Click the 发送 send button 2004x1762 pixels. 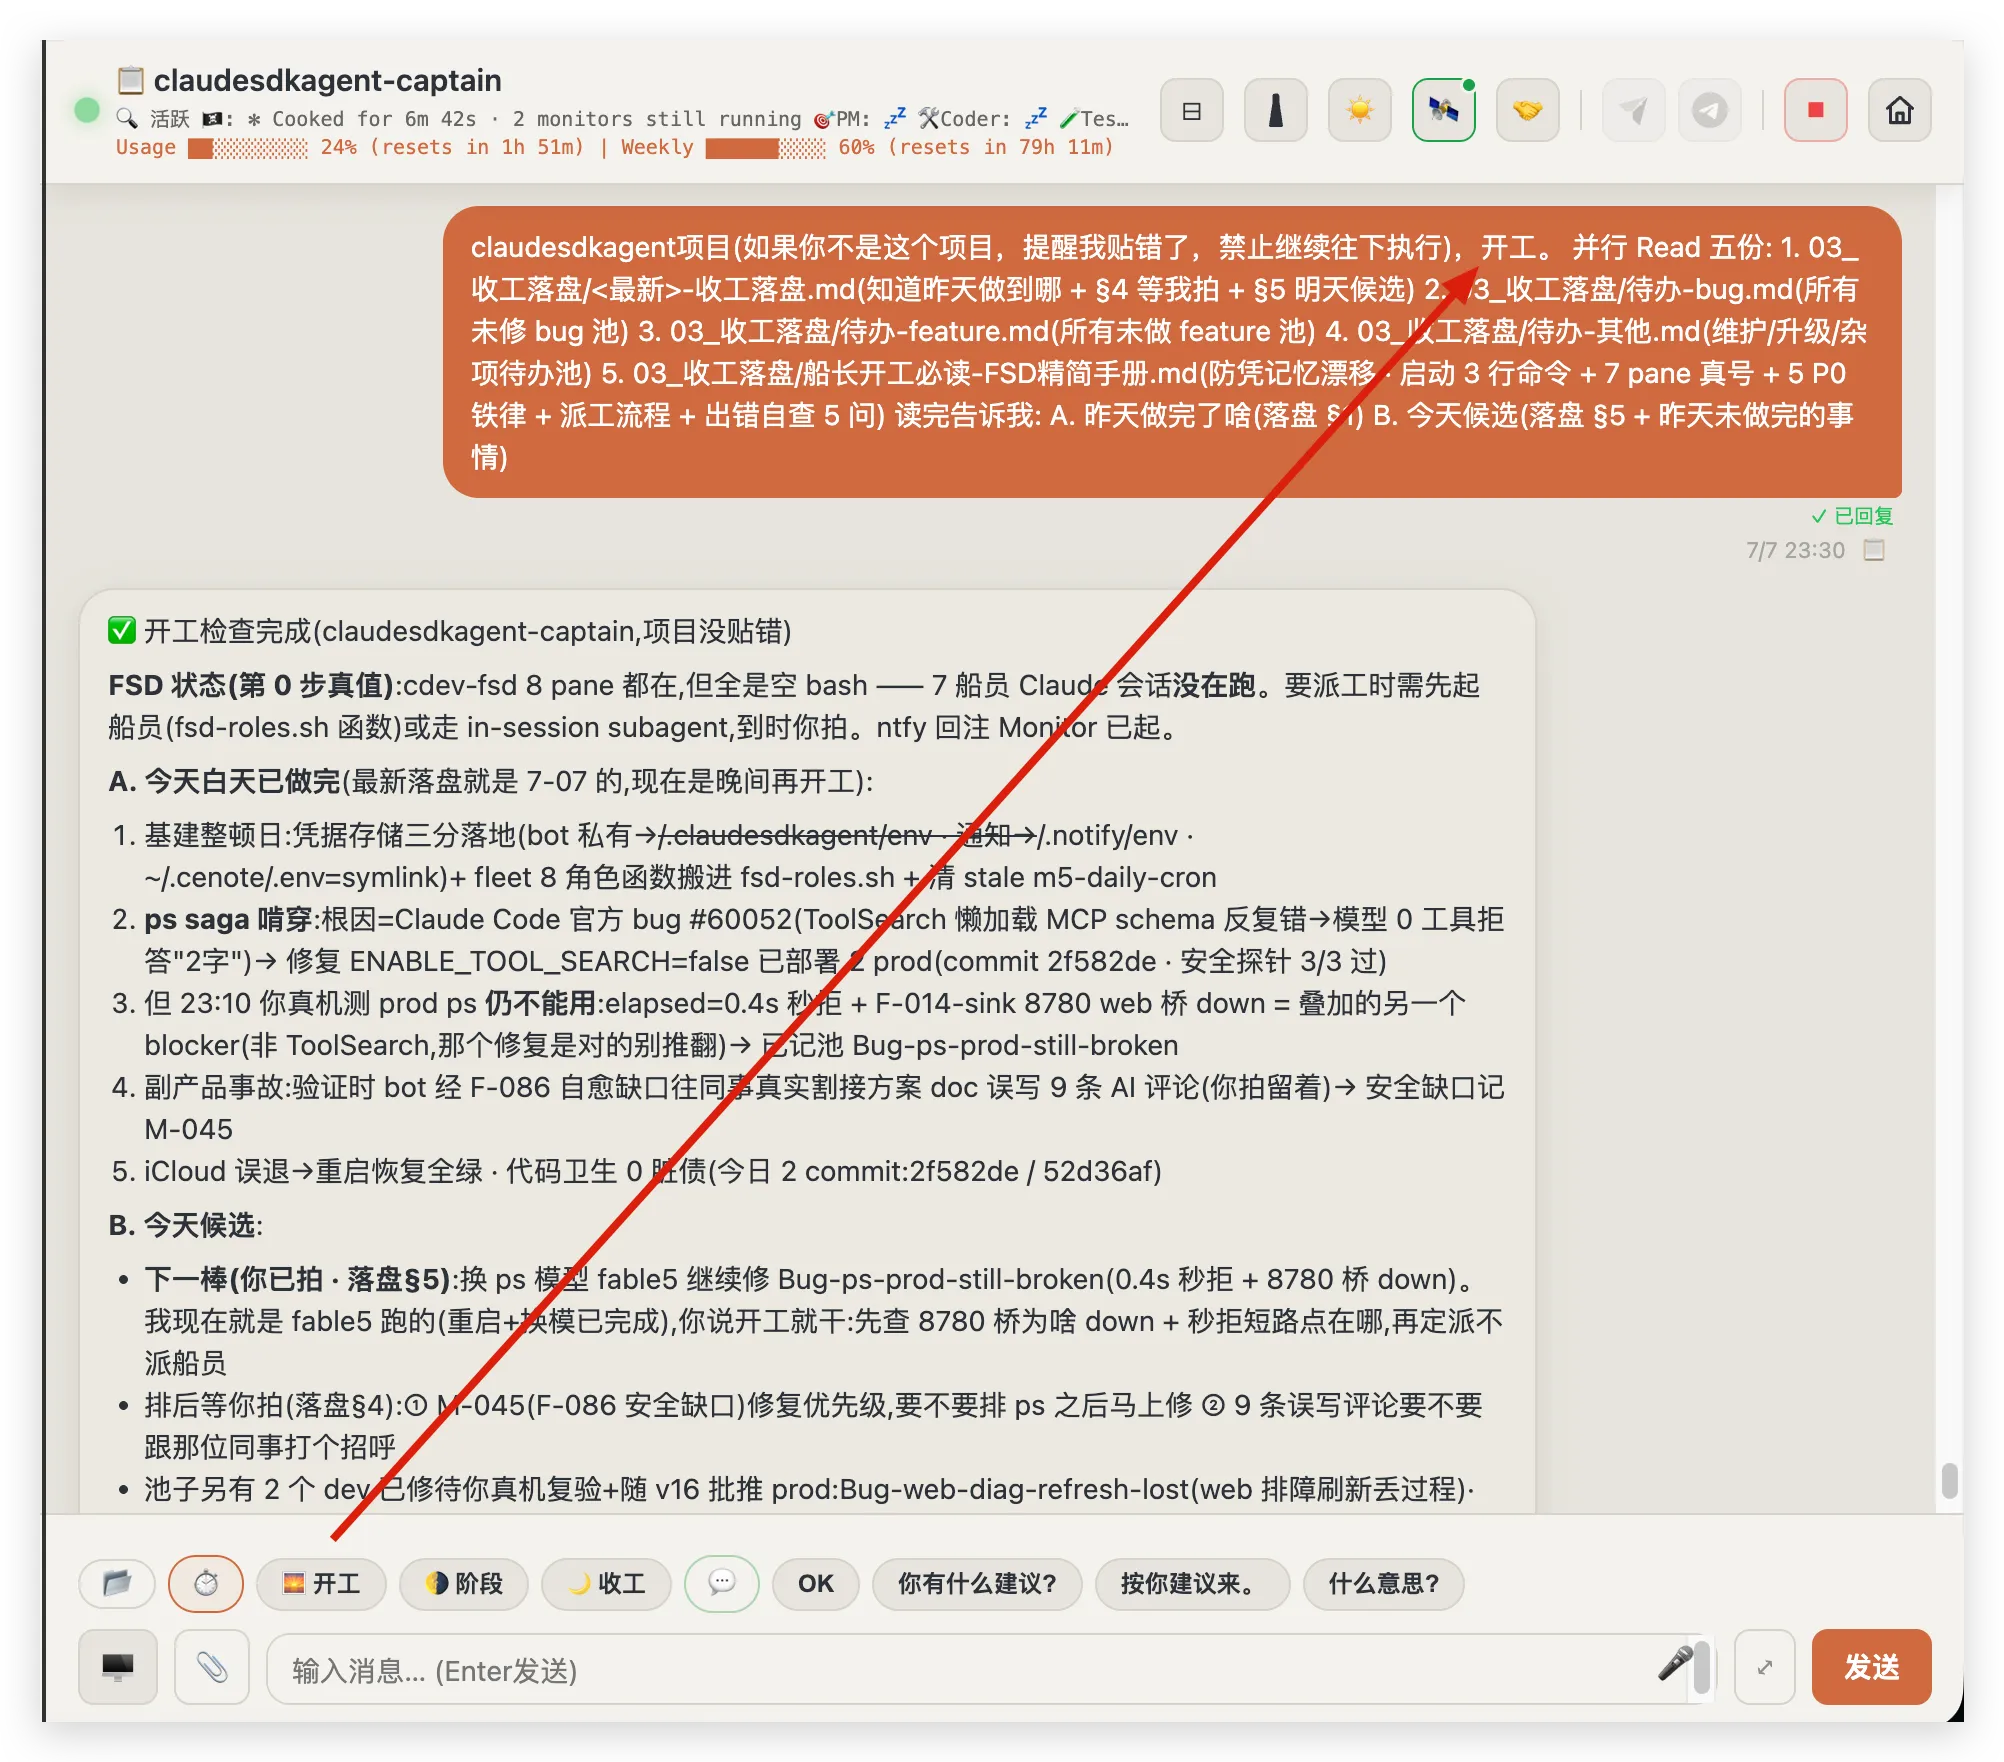pyautogui.click(x=1871, y=1666)
